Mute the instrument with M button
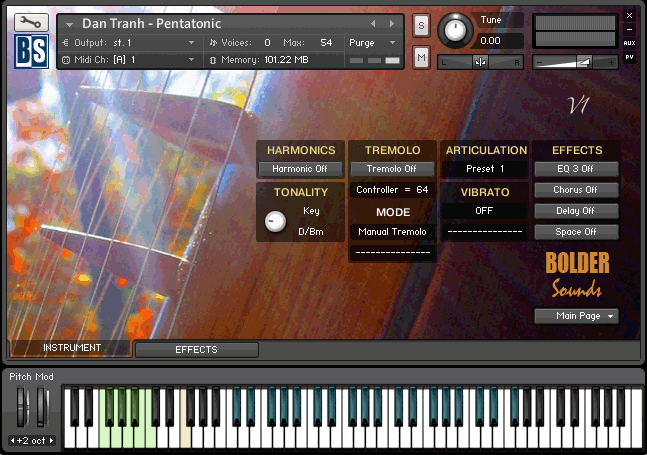647x455 pixels. [421, 58]
